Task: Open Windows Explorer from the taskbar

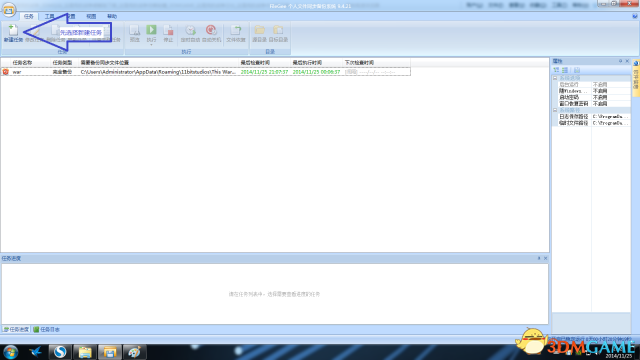Action: pyautogui.click(x=85, y=352)
